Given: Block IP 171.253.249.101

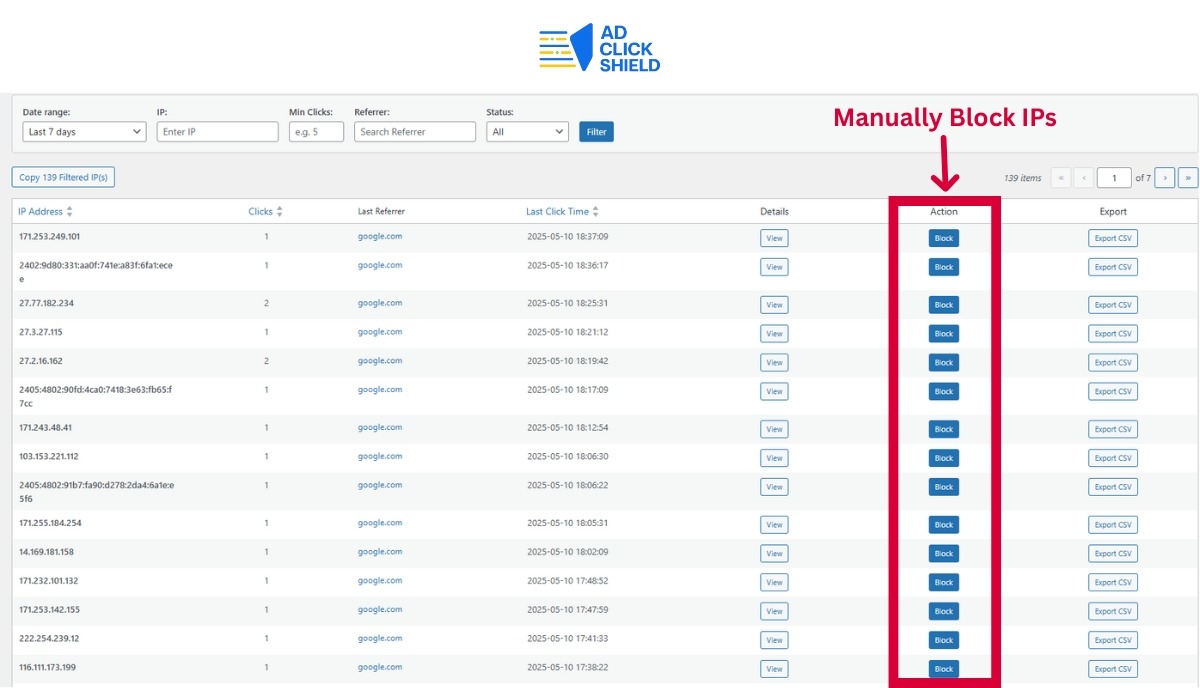Looking at the screenshot, I should pyautogui.click(x=943, y=238).
